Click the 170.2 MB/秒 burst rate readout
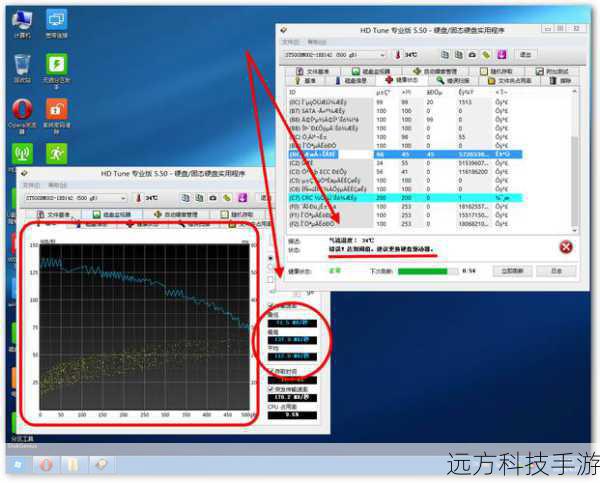600x483 pixels. [x=292, y=397]
